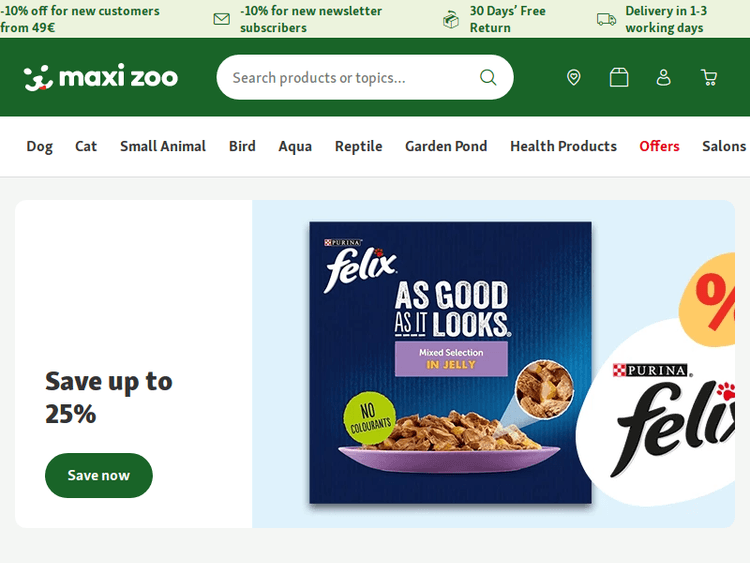Open the Aqua category
The height and width of the screenshot is (563, 750).
coord(295,146)
